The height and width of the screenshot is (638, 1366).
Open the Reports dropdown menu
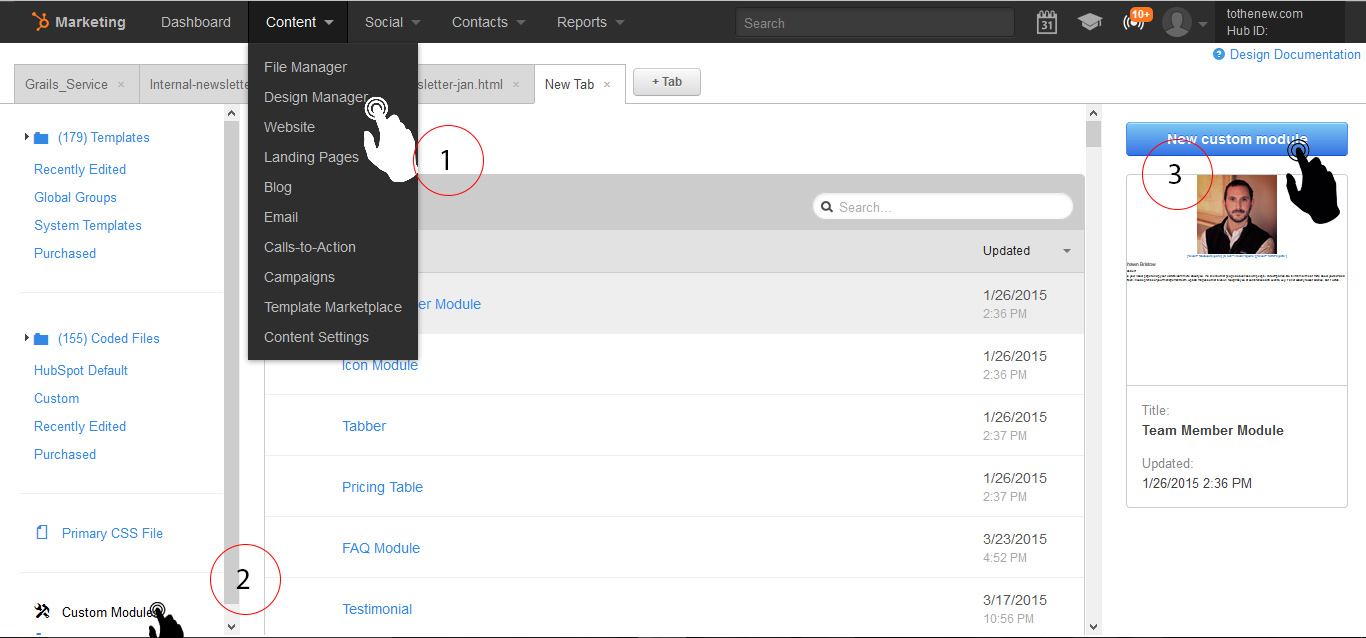(x=590, y=22)
